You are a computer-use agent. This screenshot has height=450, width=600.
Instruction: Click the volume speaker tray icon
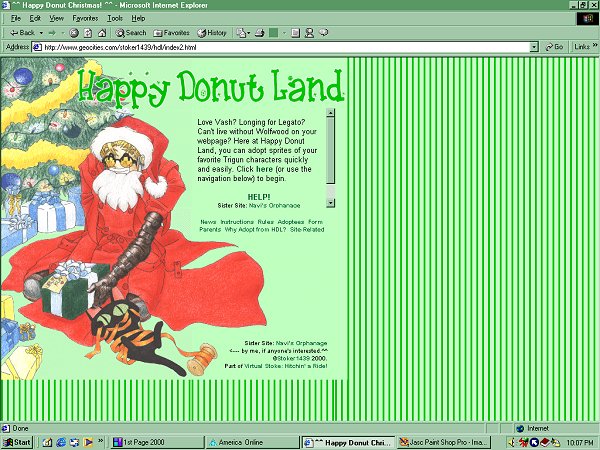512,443
